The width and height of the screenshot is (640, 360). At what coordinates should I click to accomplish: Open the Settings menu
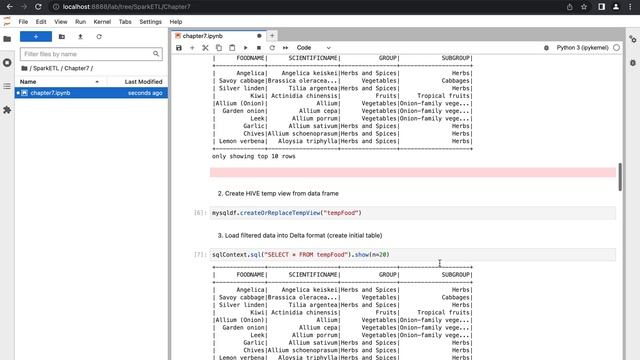tap(151, 22)
